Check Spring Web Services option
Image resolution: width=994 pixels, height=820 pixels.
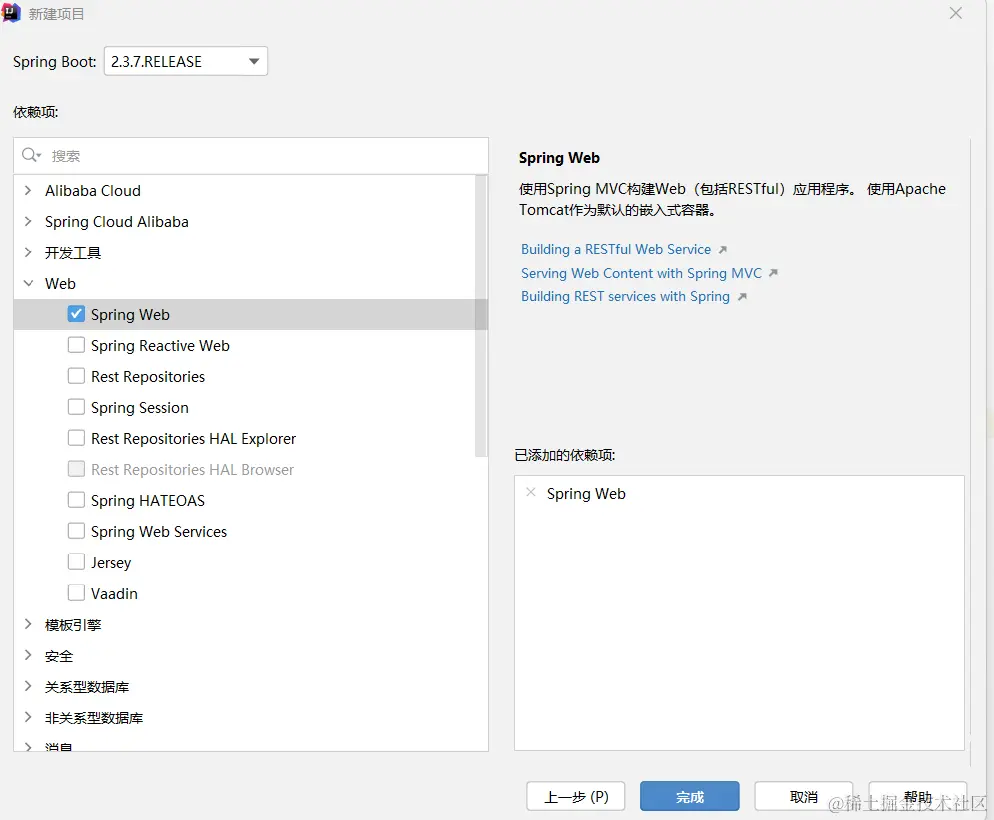click(x=76, y=531)
